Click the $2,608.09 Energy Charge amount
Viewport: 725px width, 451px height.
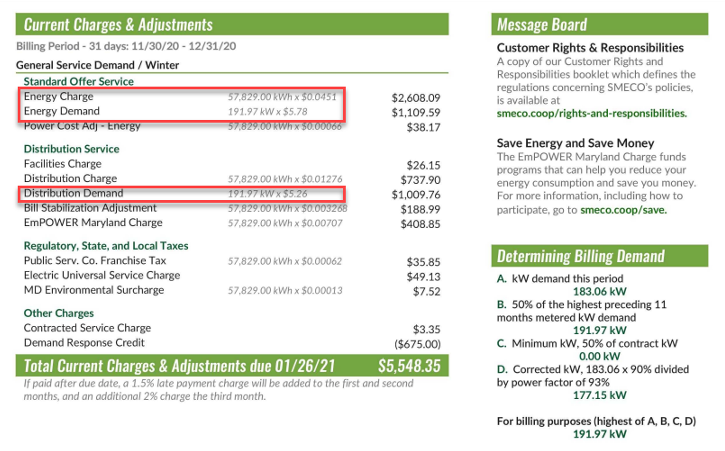pyautogui.click(x=415, y=98)
